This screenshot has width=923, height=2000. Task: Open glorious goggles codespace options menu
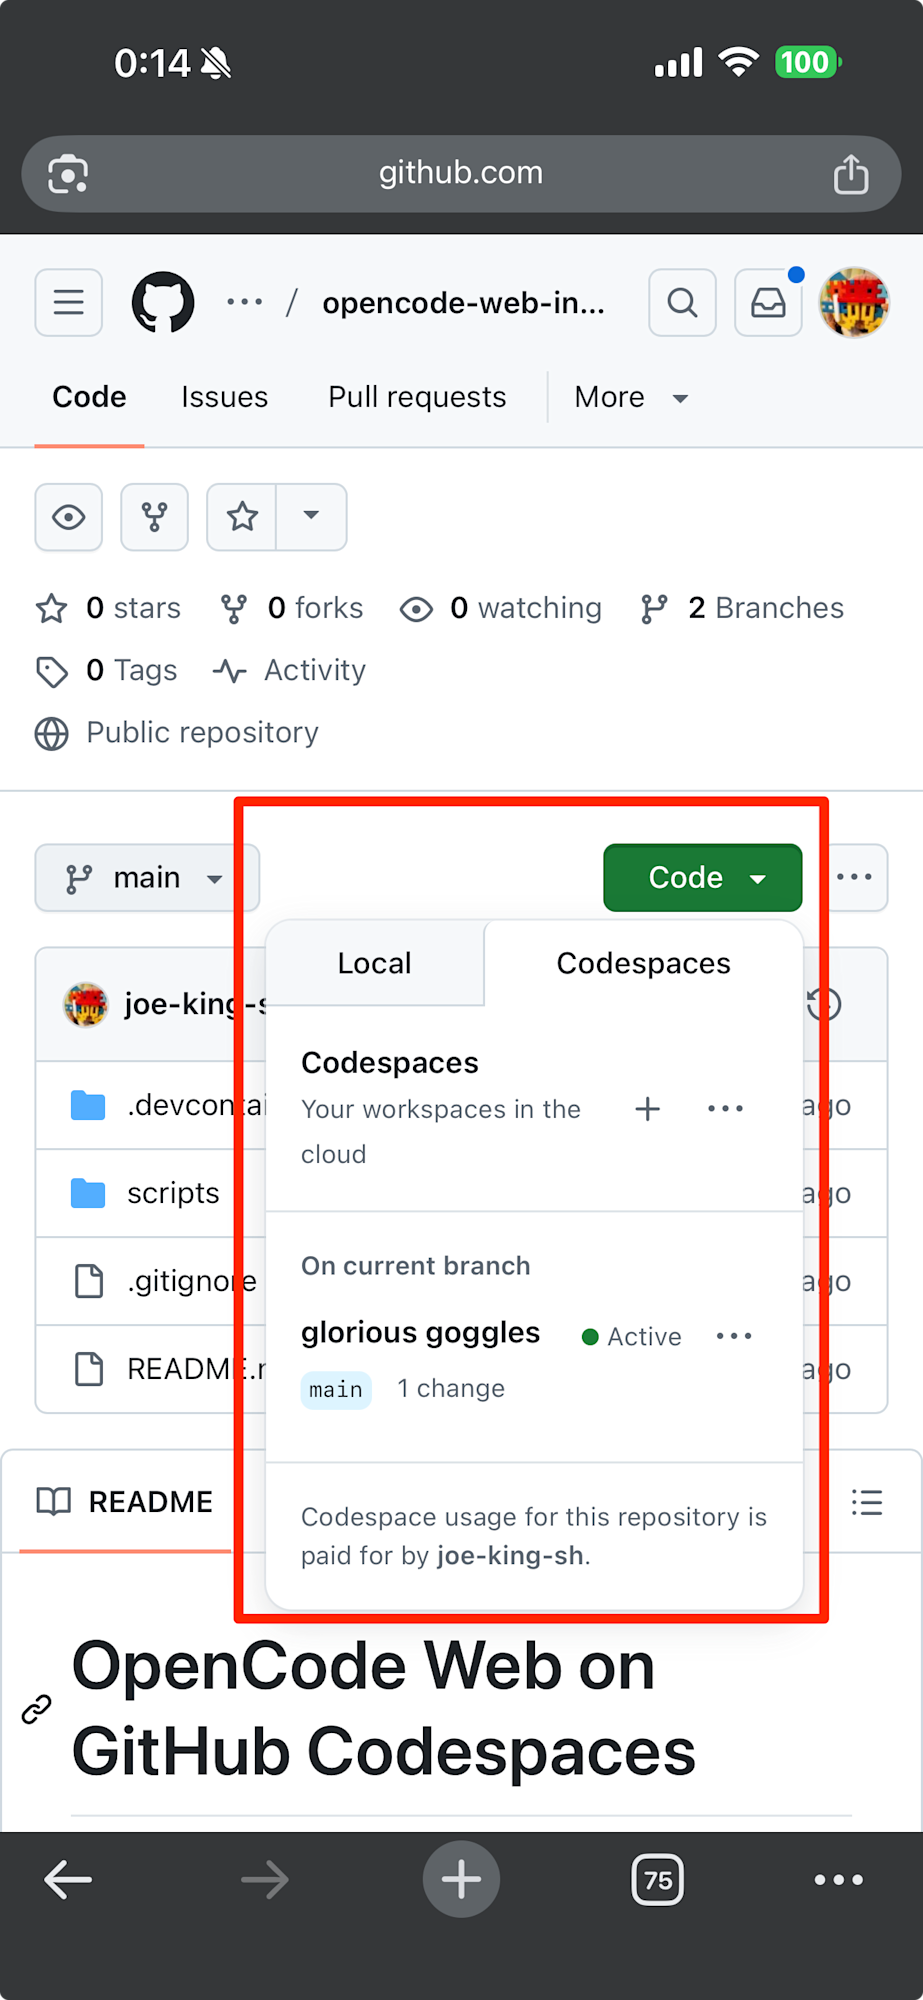[x=734, y=1336]
